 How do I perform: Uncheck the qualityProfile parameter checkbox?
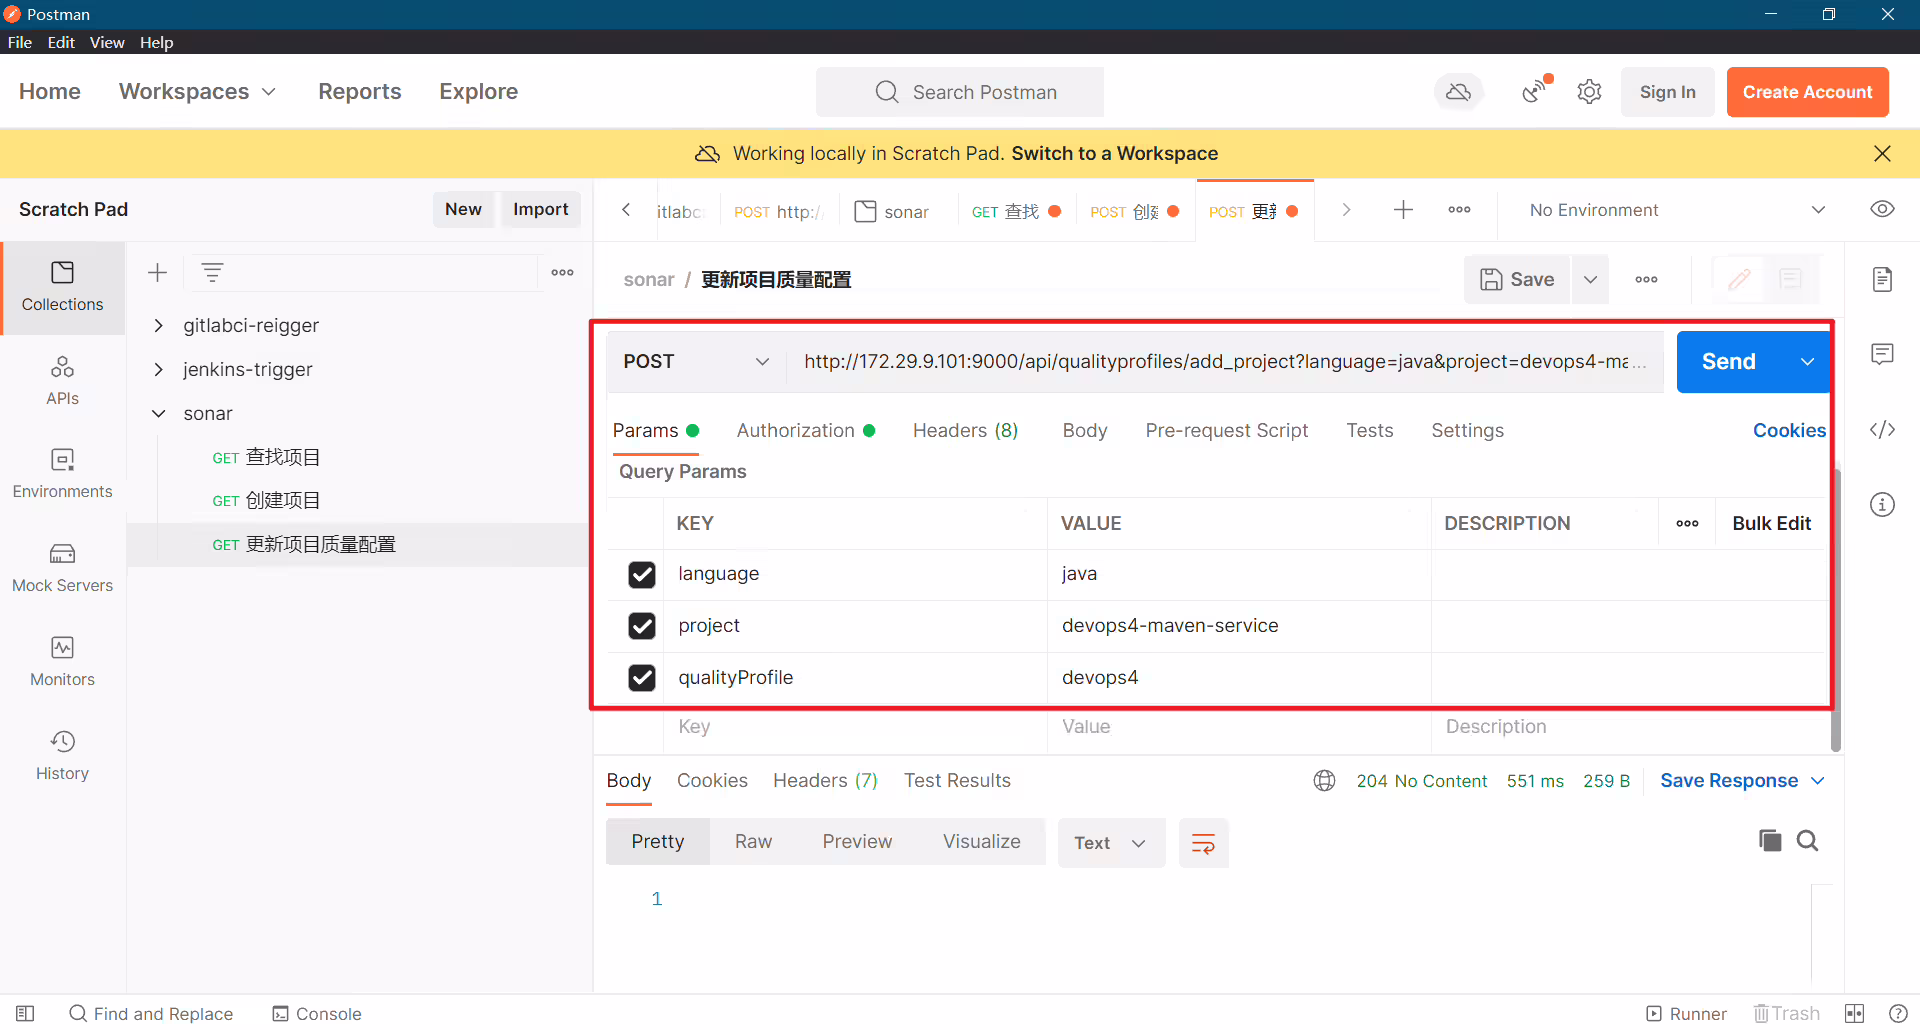coord(642,678)
